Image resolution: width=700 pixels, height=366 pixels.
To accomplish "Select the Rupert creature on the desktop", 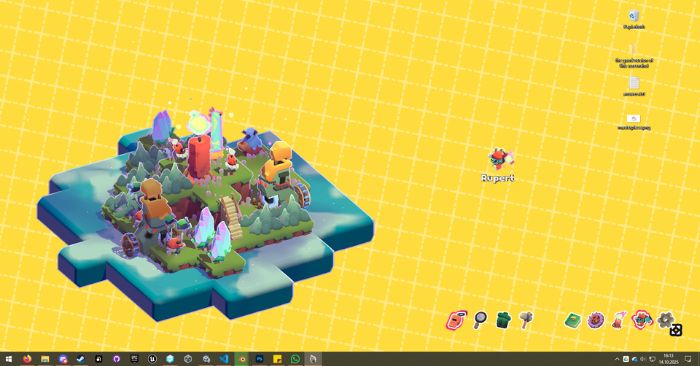I will pyautogui.click(x=500, y=158).
